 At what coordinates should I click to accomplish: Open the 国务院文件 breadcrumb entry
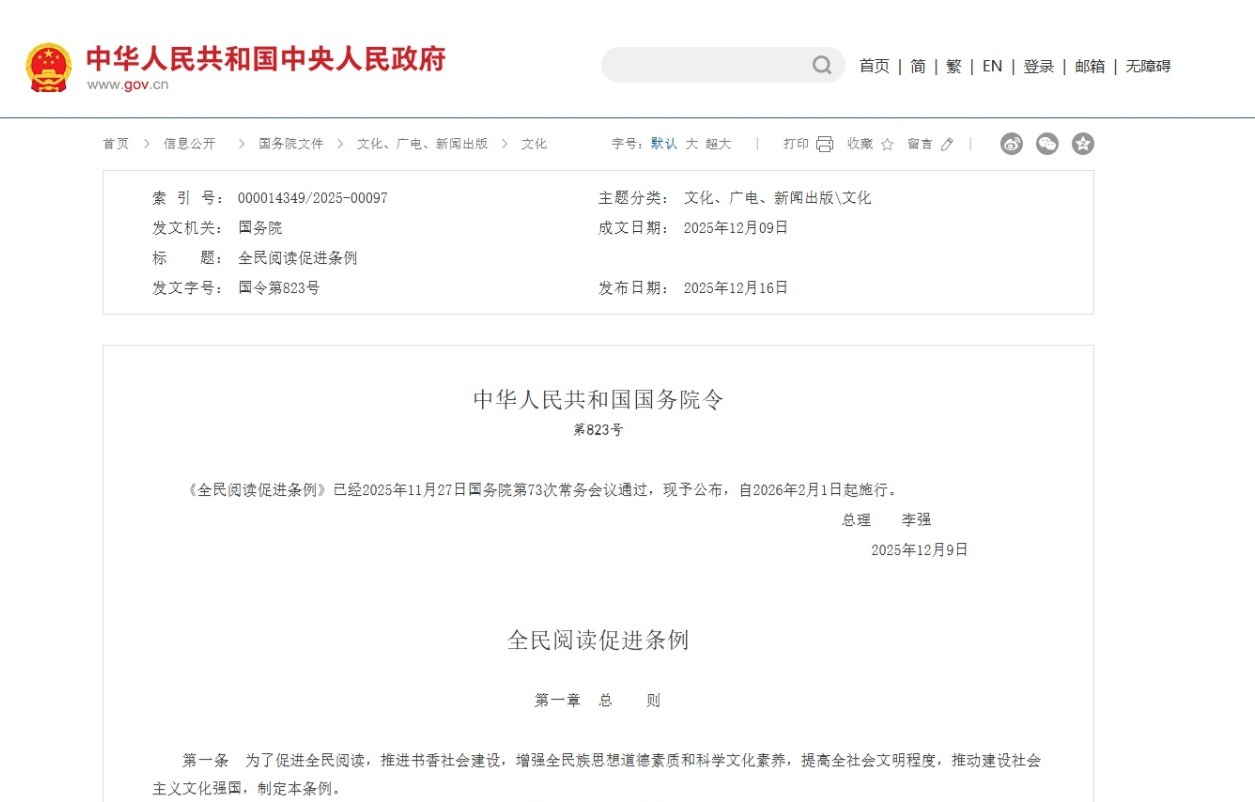[291, 143]
